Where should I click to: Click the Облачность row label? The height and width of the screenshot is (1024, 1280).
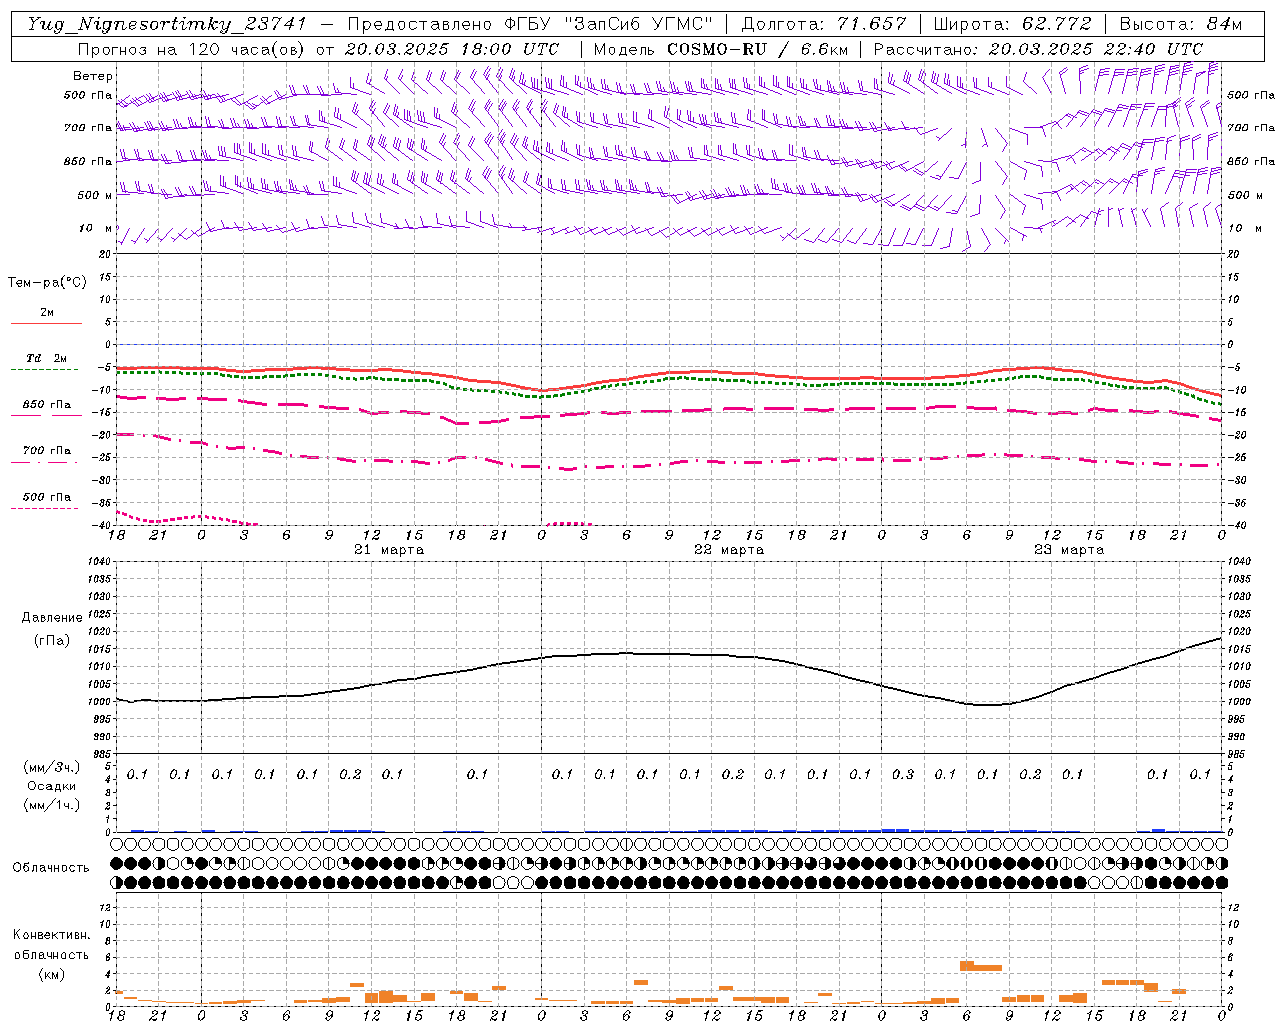coord(51,868)
